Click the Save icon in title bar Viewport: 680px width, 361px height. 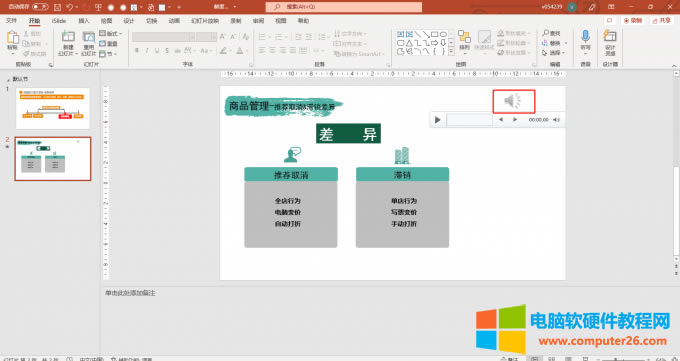point(57,7)
